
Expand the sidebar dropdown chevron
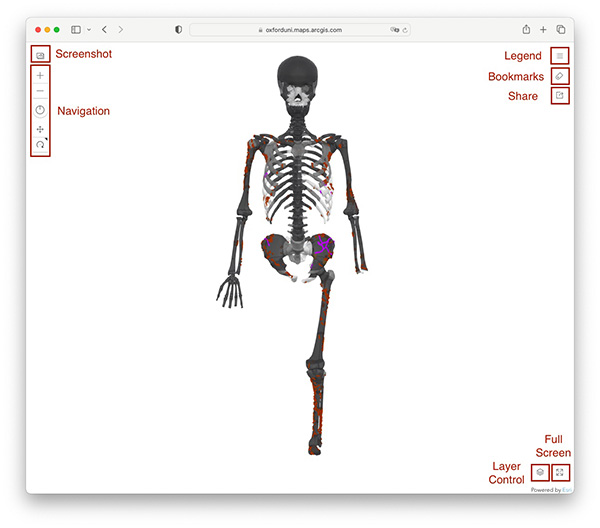[89, 29]
